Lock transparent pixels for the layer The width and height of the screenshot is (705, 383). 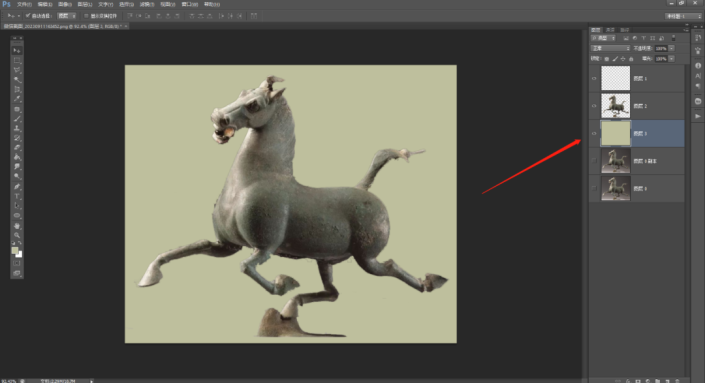coord(607,59)
